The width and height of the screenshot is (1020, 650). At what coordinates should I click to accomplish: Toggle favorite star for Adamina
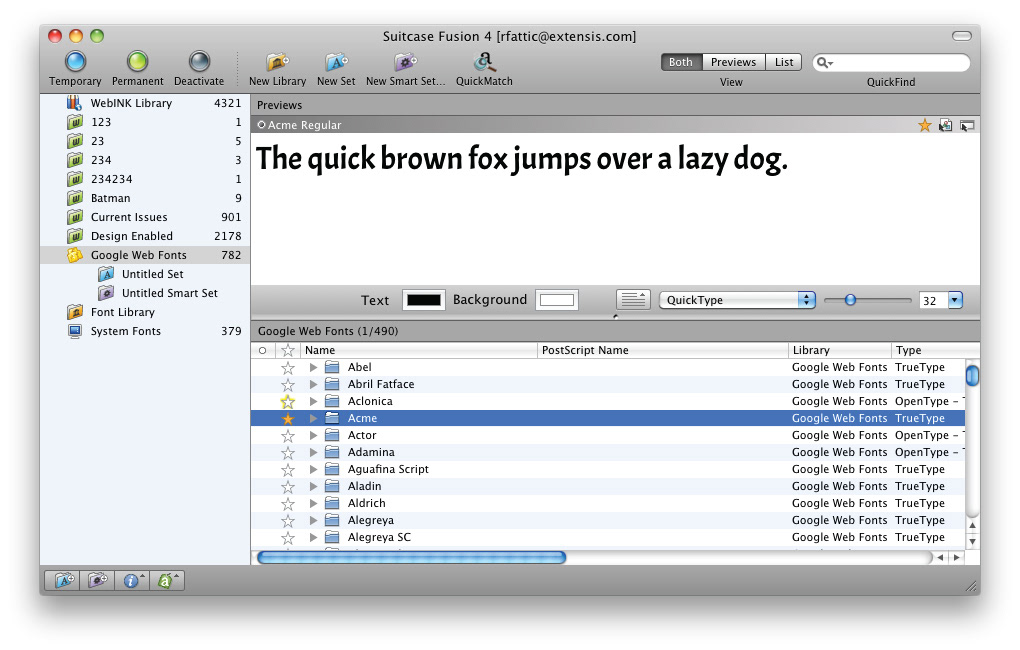point(288,452)
